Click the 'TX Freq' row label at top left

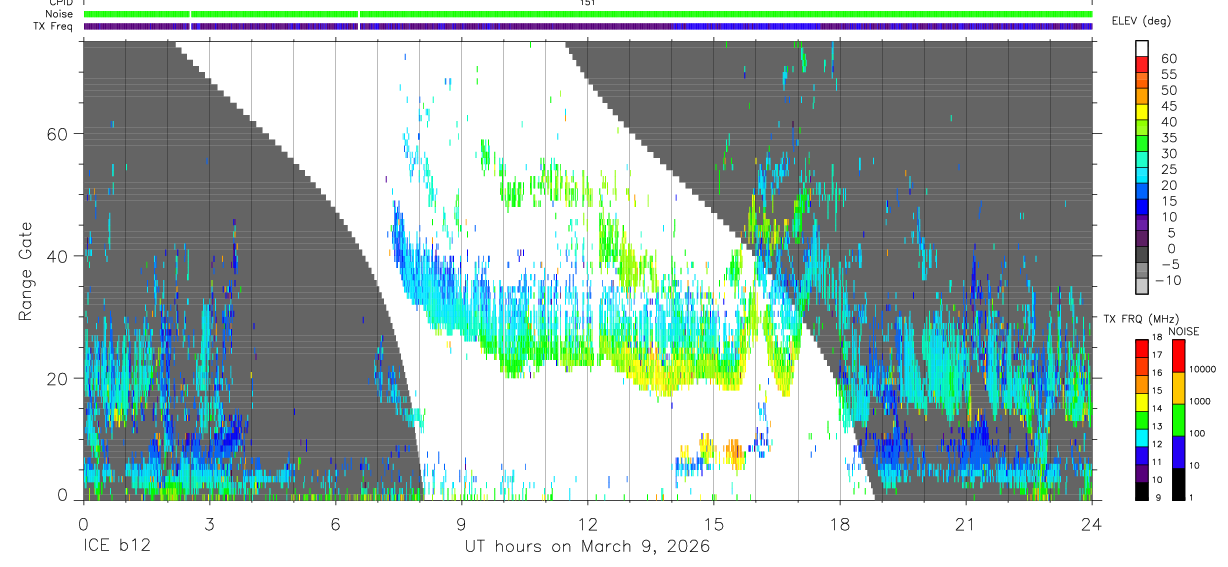pos(55,26)
